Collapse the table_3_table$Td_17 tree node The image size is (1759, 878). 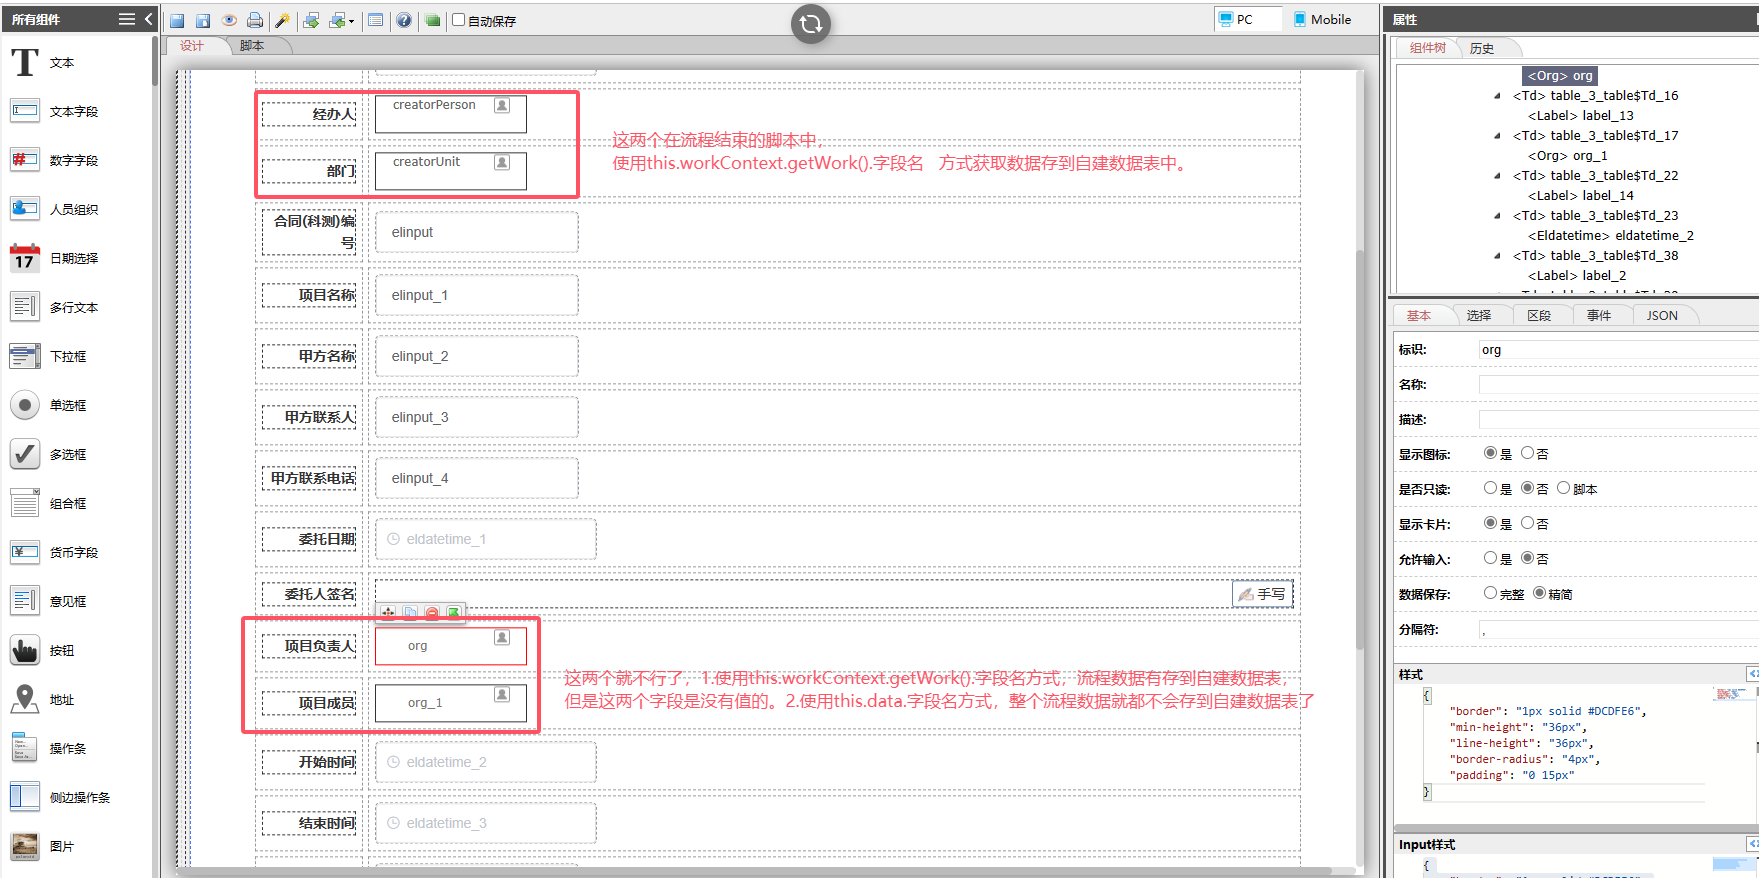(x=1497, y=136)
